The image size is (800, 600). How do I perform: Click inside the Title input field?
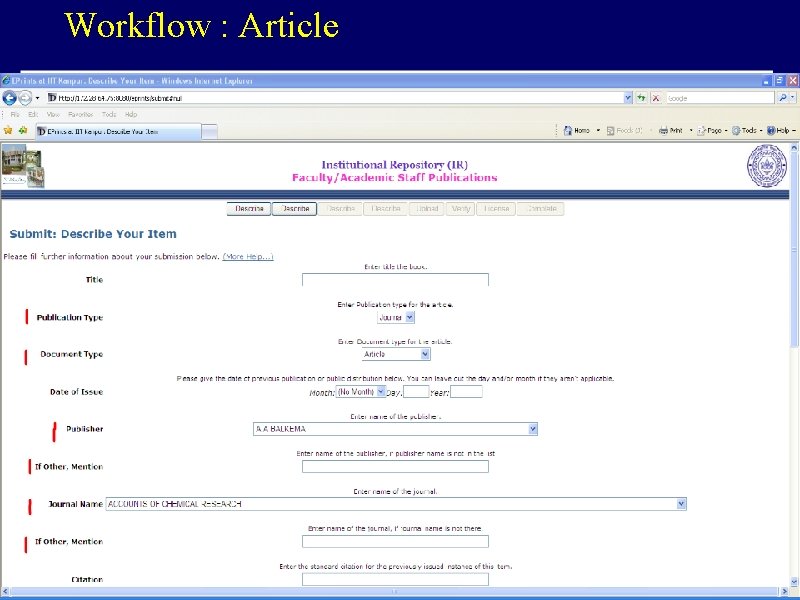(394, 280)
